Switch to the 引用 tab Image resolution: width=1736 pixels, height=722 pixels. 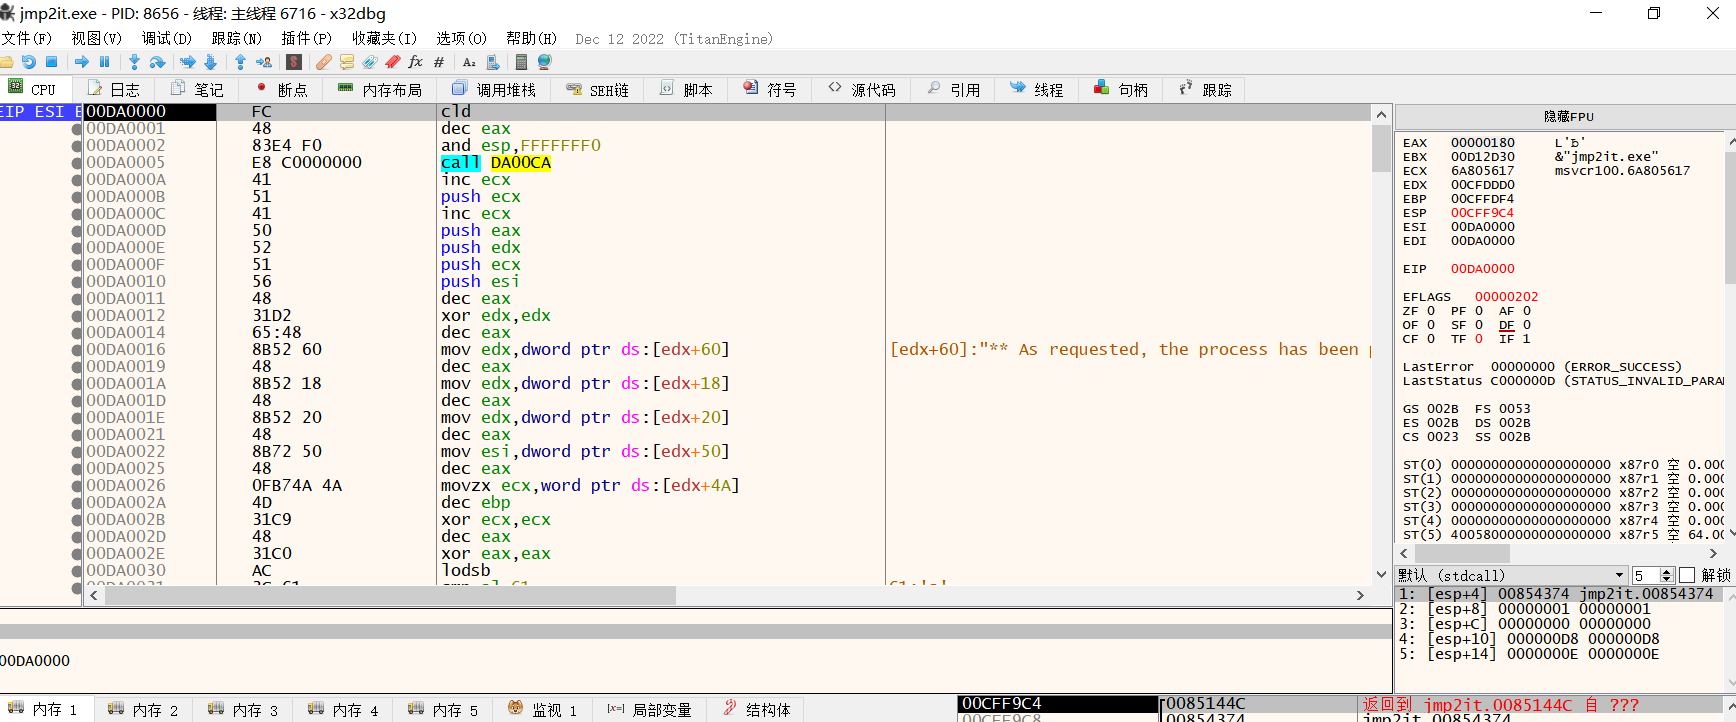(x=953, y=89)
